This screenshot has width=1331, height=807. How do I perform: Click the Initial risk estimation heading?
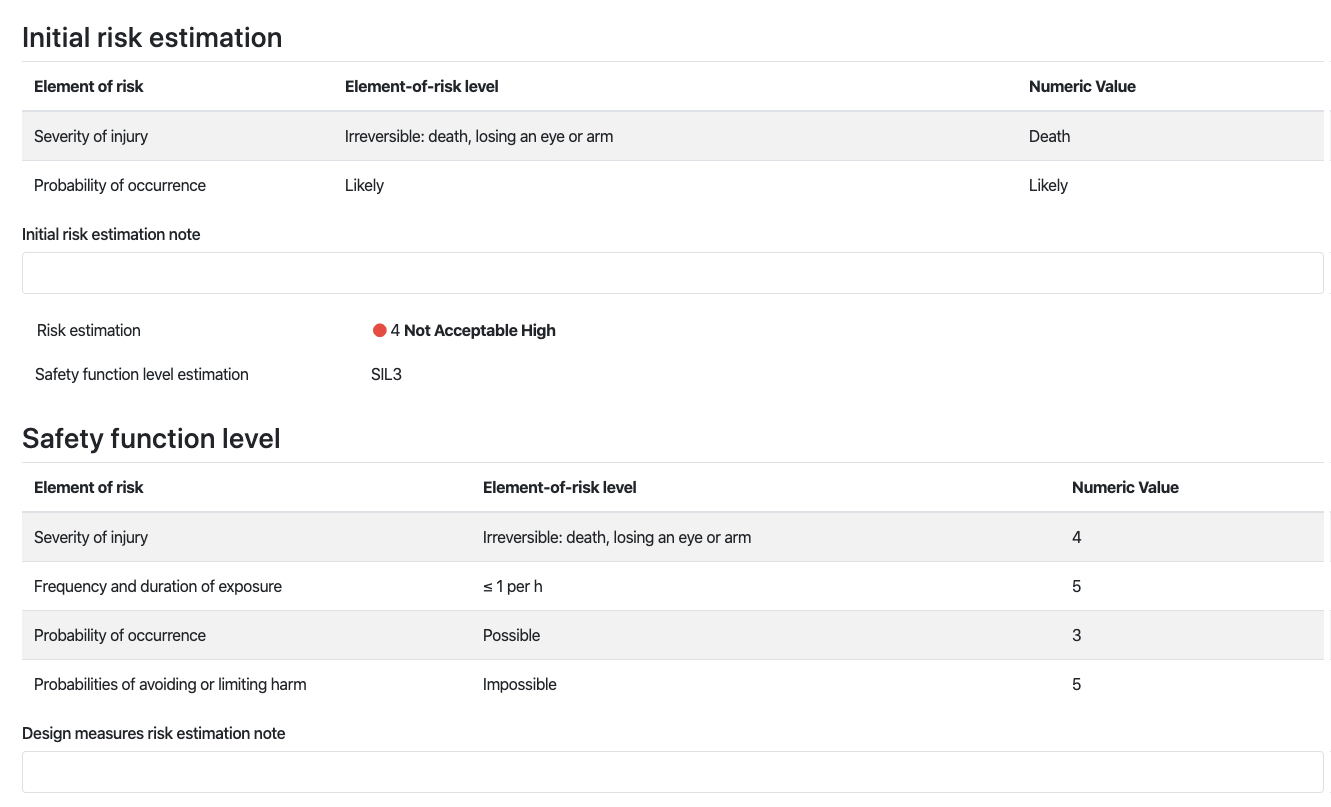[x=152, y=38]
